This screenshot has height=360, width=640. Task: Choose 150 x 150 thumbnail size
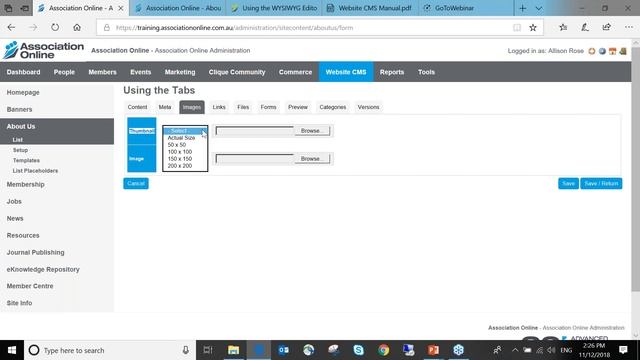click(185, 159)
